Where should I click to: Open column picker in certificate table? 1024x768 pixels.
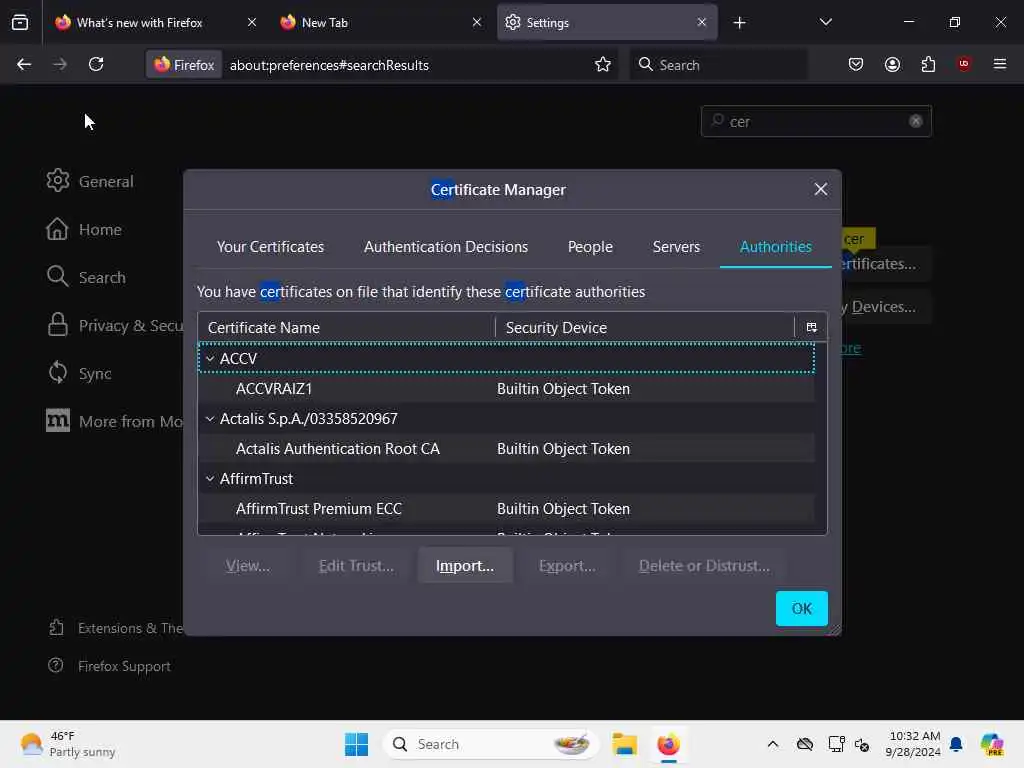[x=811, y=327]
